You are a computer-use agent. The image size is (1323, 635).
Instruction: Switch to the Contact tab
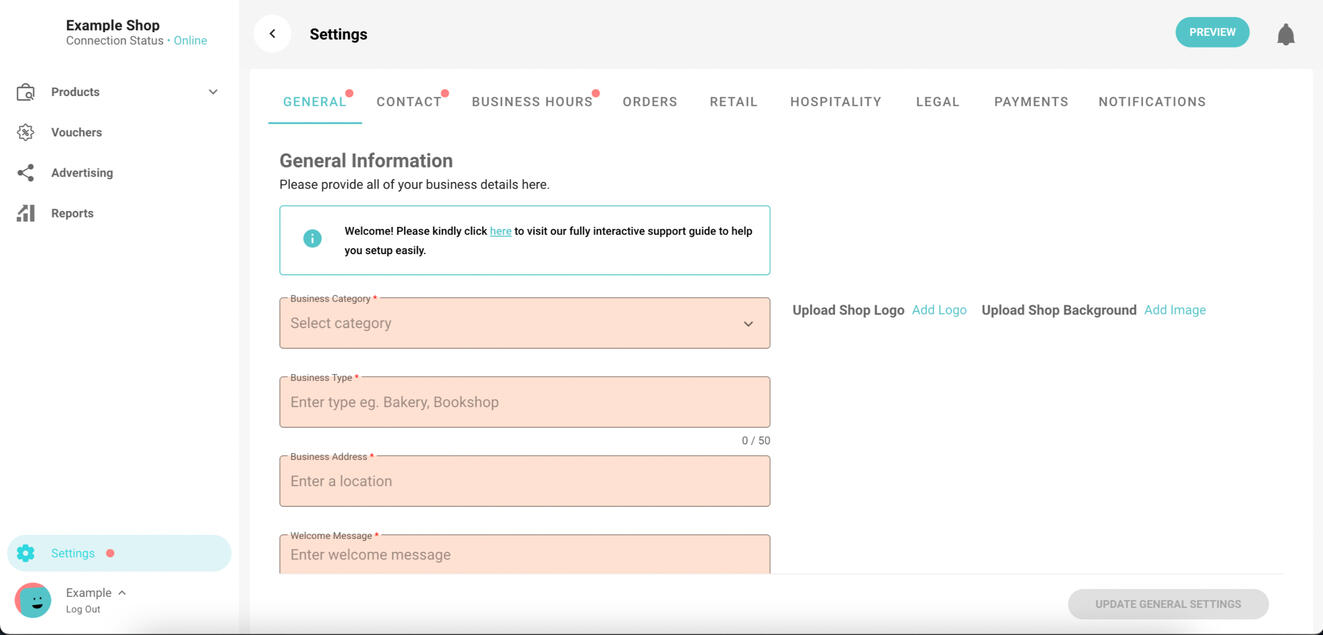coord(408,102)
